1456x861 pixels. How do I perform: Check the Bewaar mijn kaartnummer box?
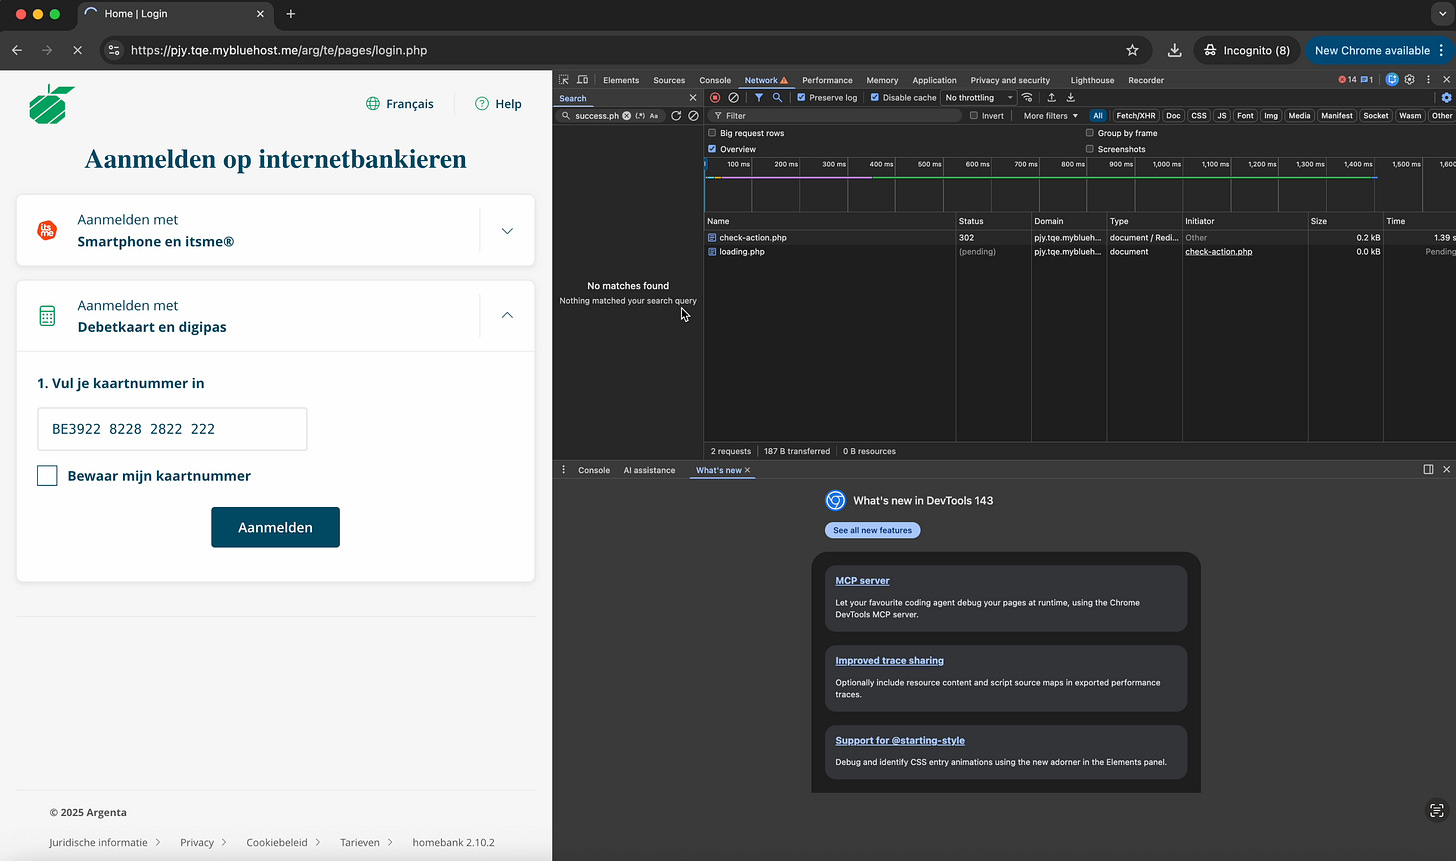47,476
